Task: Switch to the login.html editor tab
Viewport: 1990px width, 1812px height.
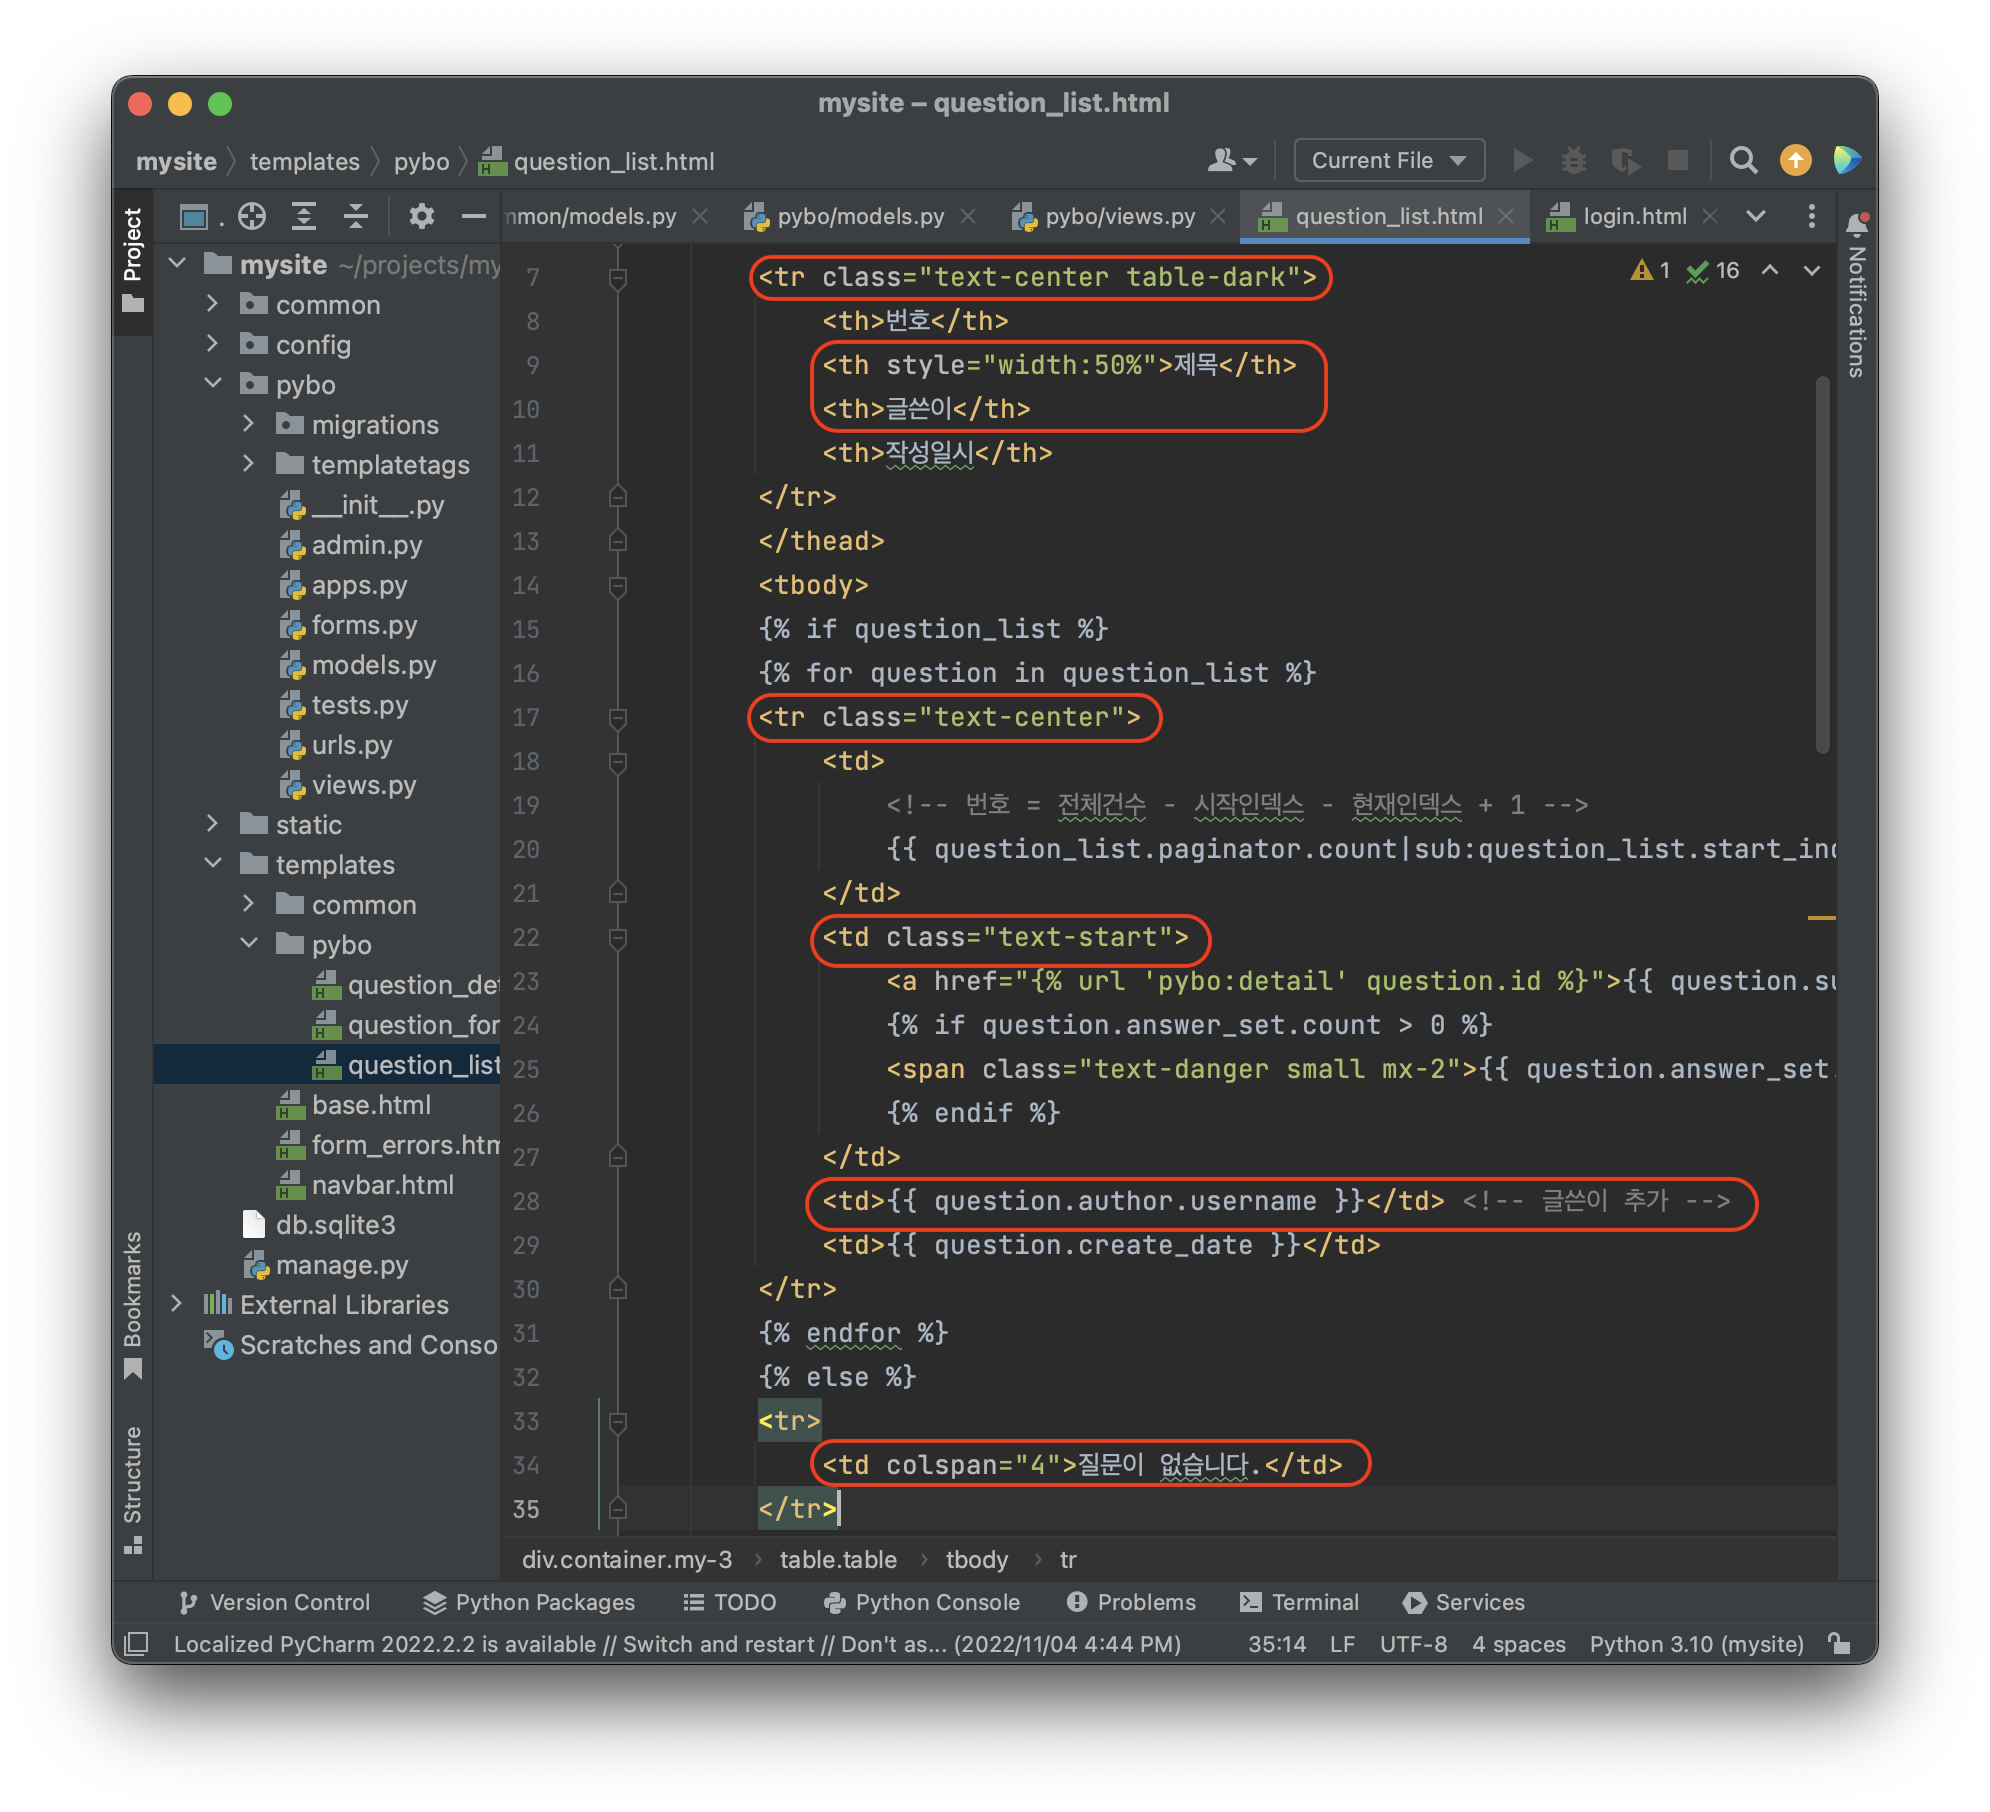Action: [x=1633, y=216]
